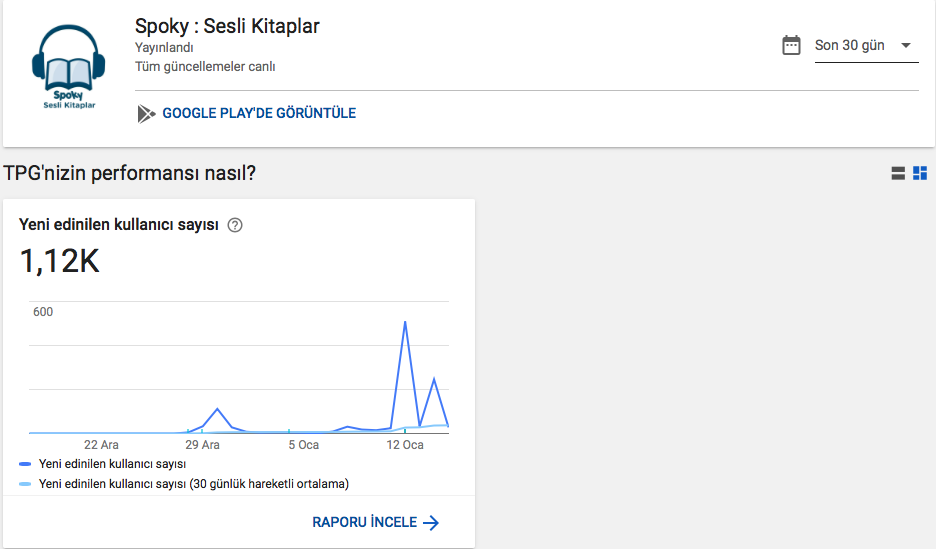This screenshot has width=936, height=549.
Task: Click the Spoky headphones app icon
Action: coord(69,67)
